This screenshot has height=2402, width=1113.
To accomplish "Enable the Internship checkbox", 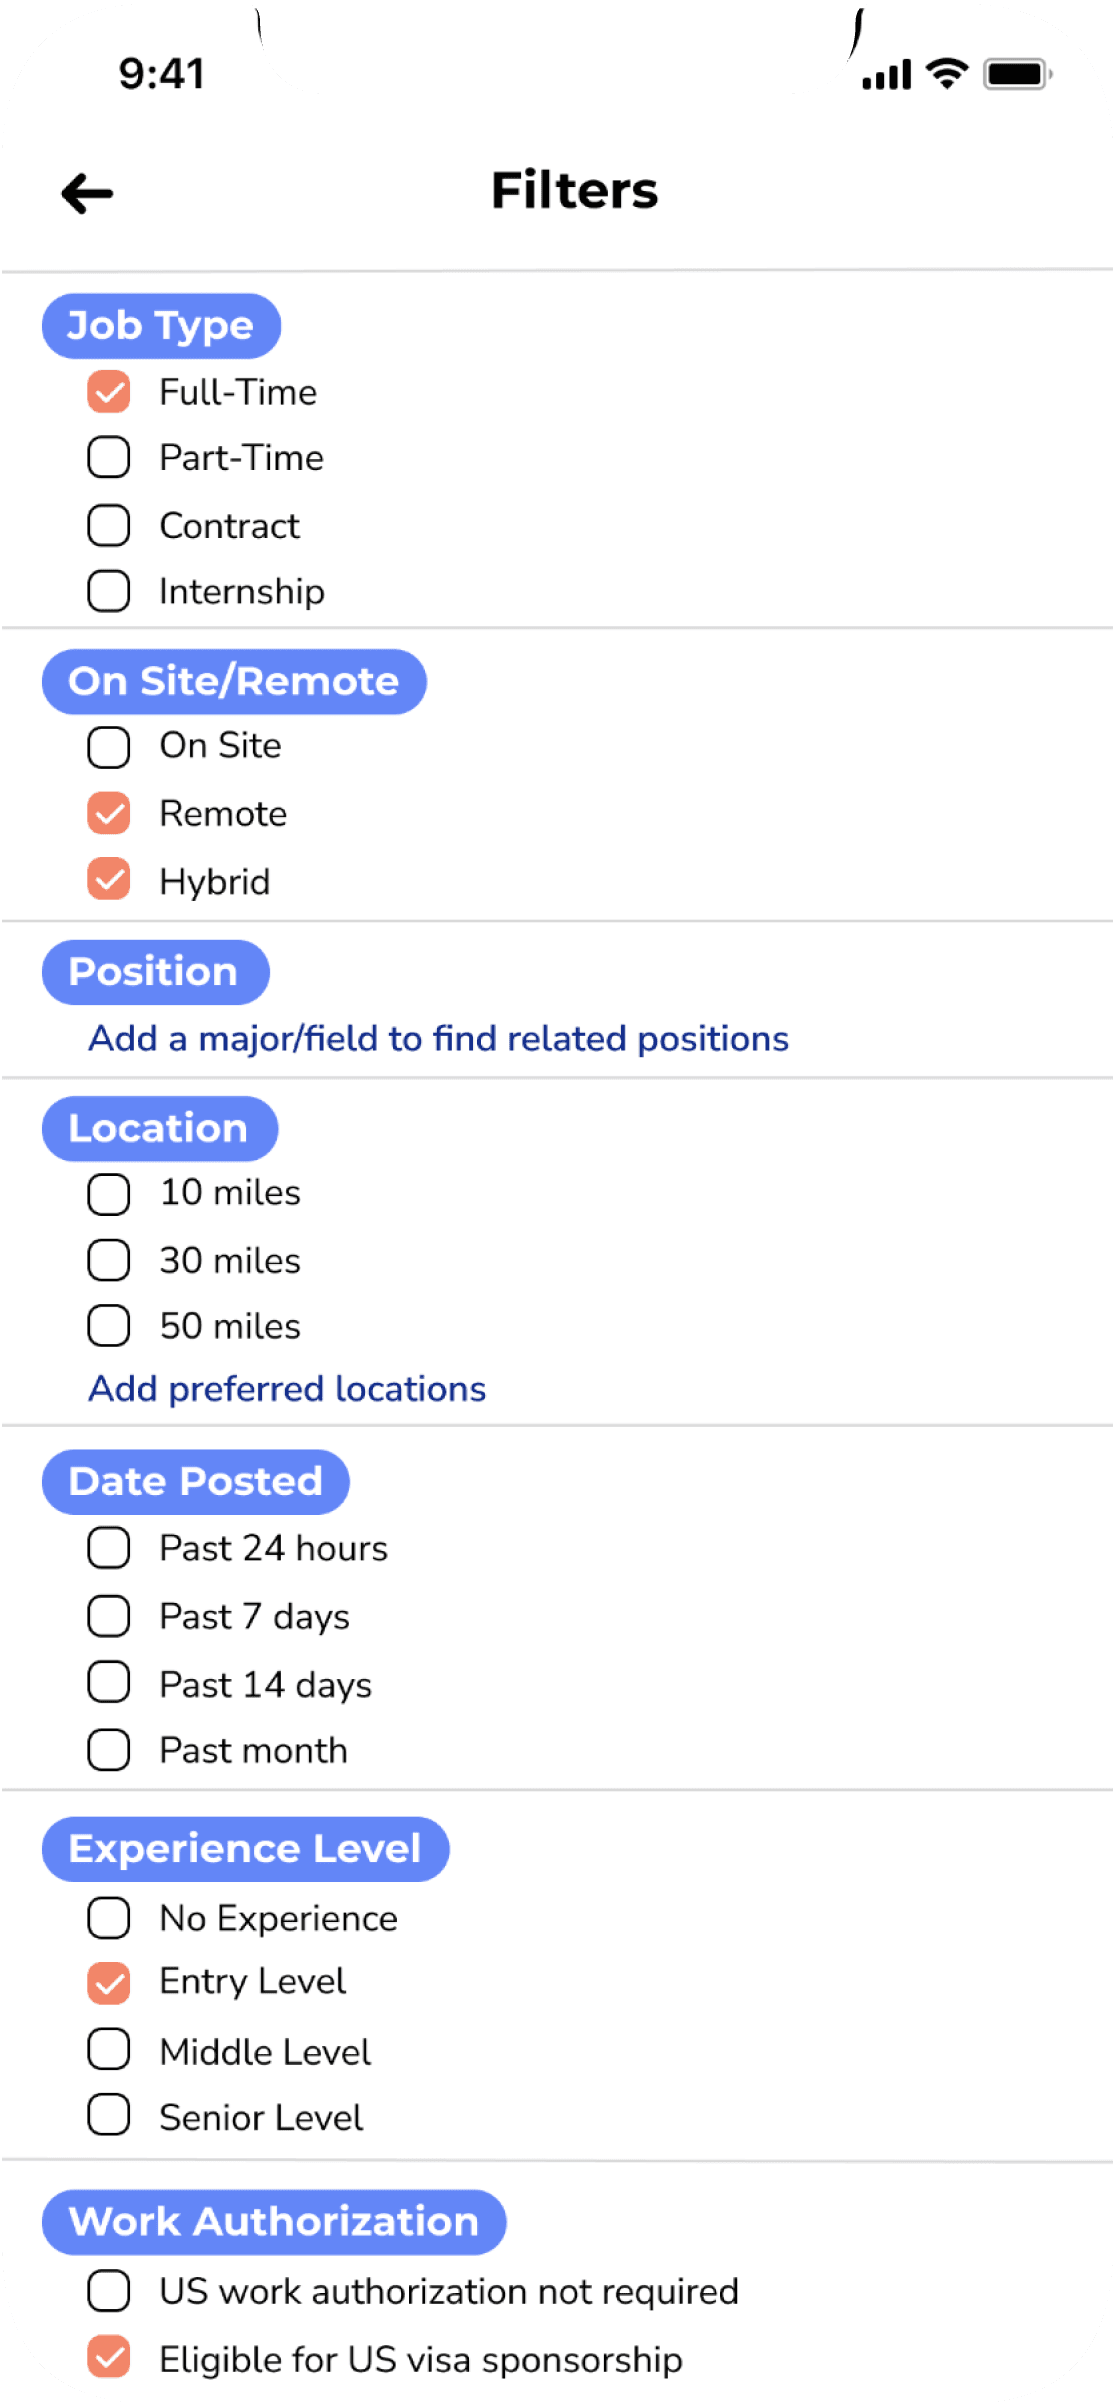I will (x=109, y=591).
